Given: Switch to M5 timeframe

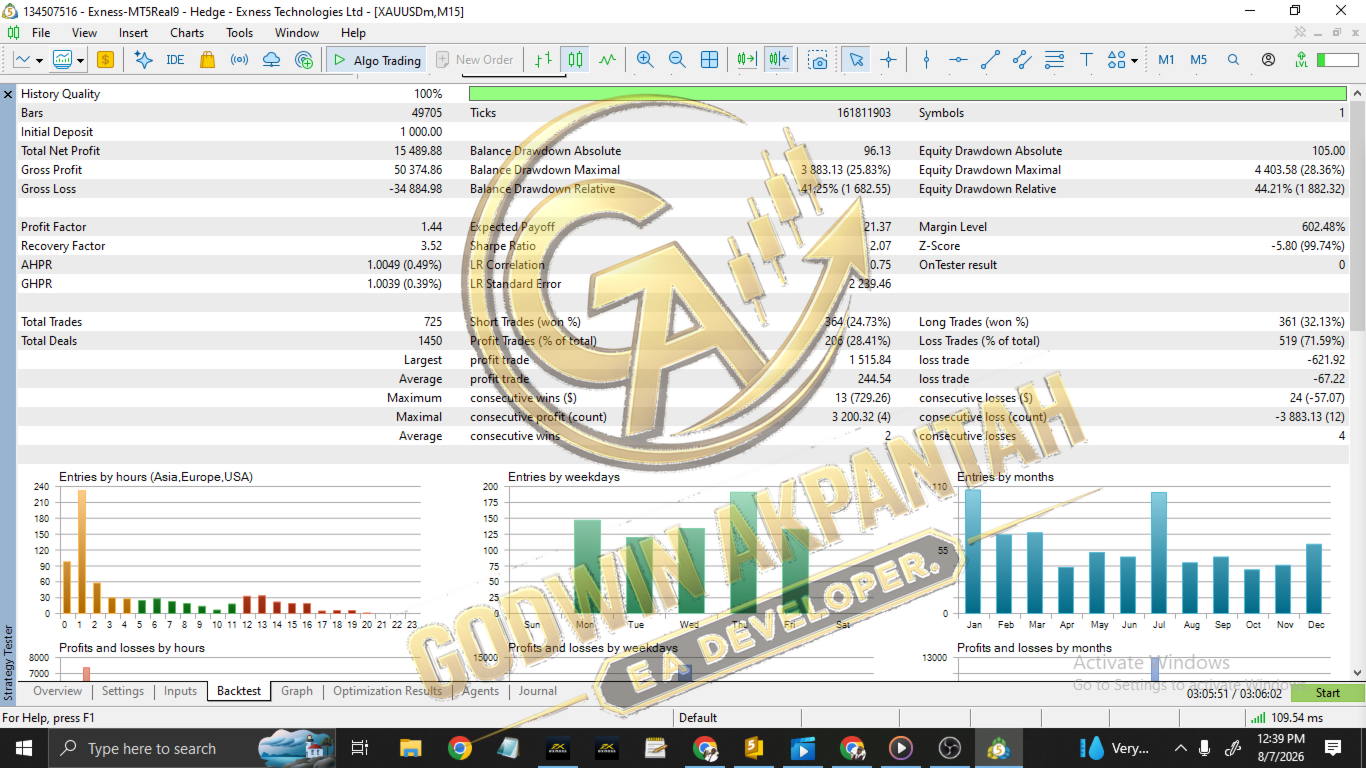Looking at the screenshot, I should (x=1198, y=60).
